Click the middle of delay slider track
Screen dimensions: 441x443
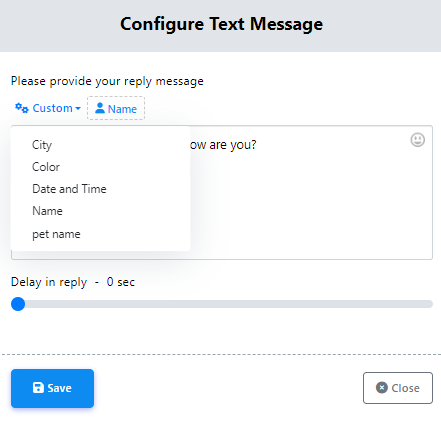[222, 304]
